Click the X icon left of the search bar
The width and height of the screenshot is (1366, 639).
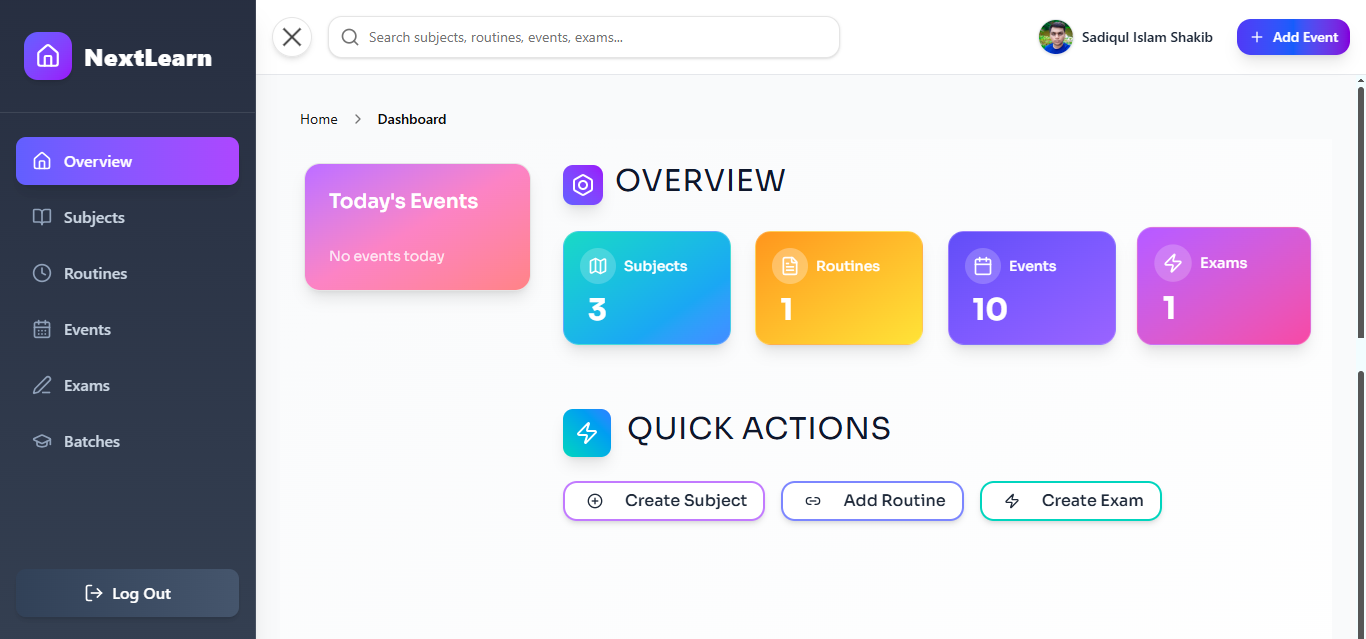[x=291, y=37]
